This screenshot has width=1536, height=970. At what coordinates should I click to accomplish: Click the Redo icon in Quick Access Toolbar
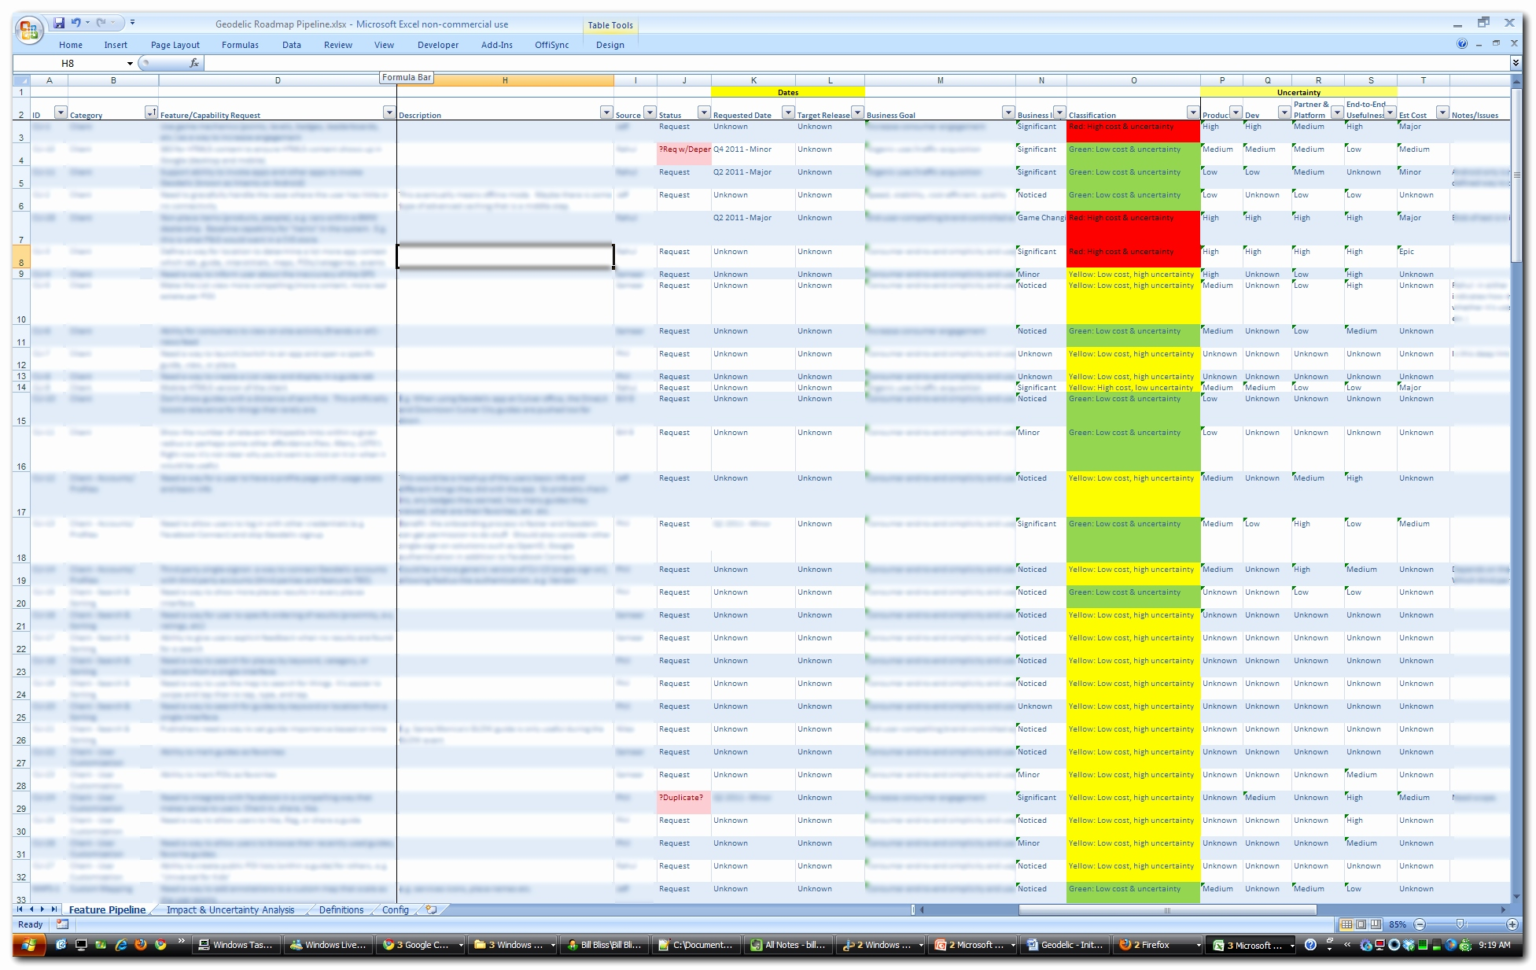tap(101, 20)
